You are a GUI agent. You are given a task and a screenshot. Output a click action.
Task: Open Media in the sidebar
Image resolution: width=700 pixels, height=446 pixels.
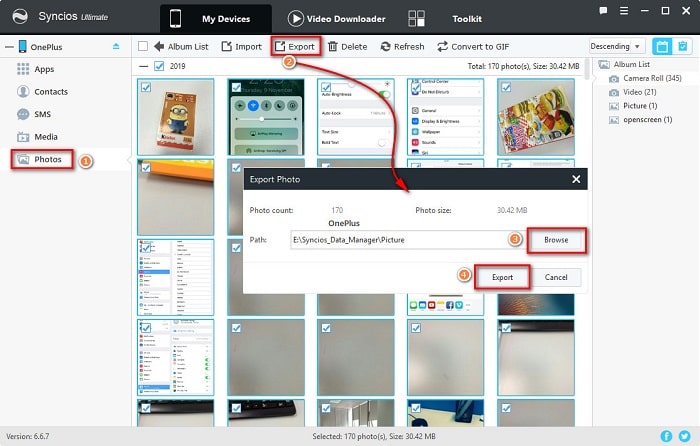click(46, 137)
